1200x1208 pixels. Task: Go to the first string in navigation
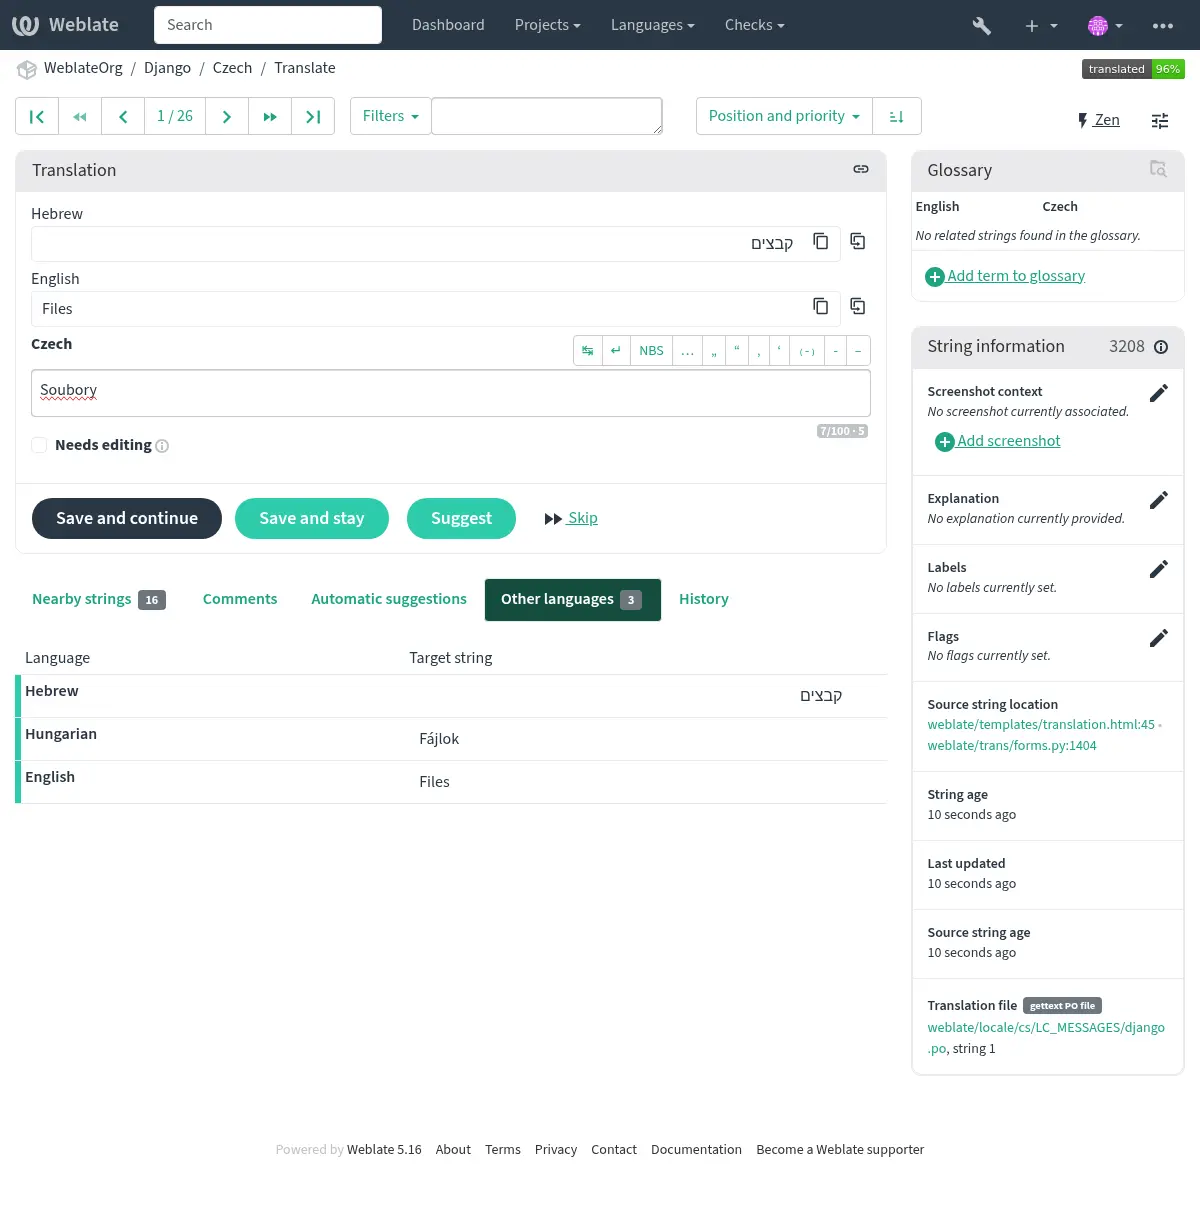[37, 117]
